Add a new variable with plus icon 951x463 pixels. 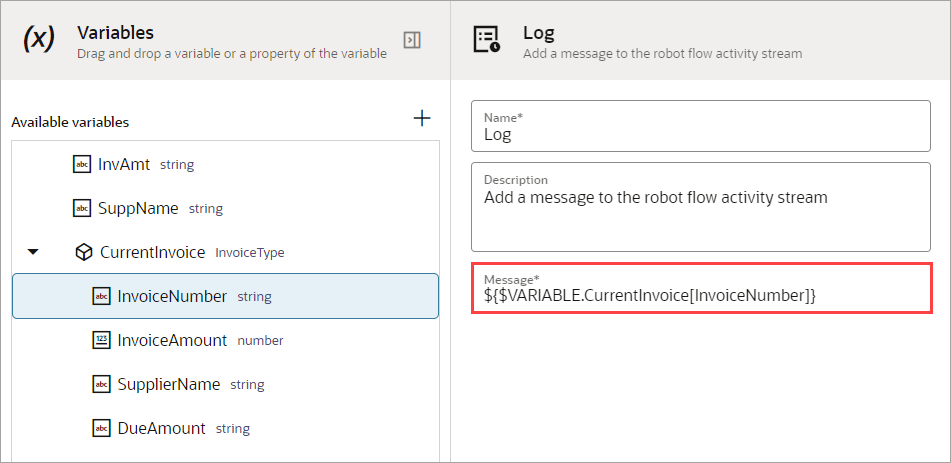(x=422, y=118)
